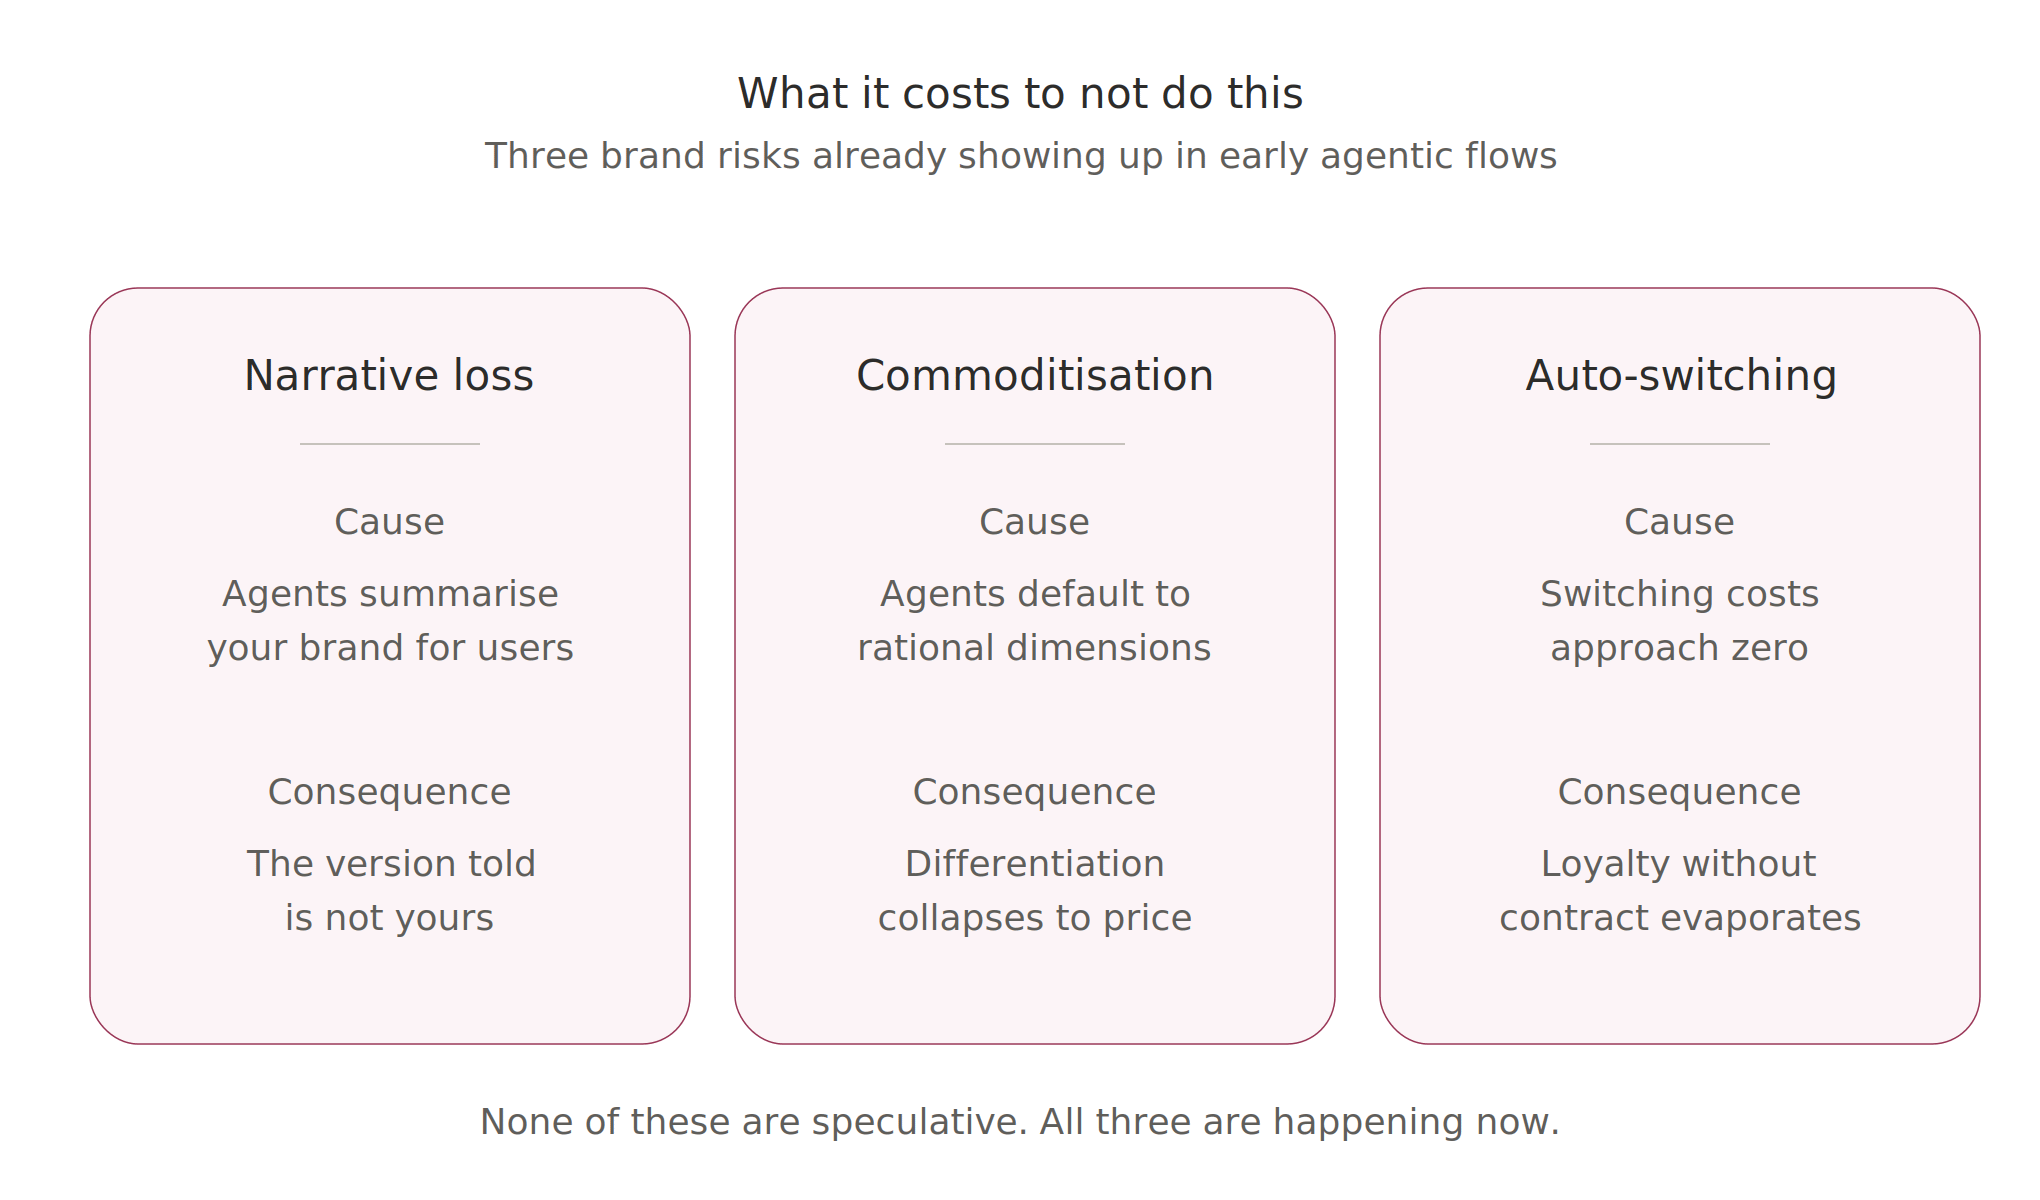Viewport: 2040px width, 1200px height.
Task: Click the Auto-switching card heading
Action: 1680,376
